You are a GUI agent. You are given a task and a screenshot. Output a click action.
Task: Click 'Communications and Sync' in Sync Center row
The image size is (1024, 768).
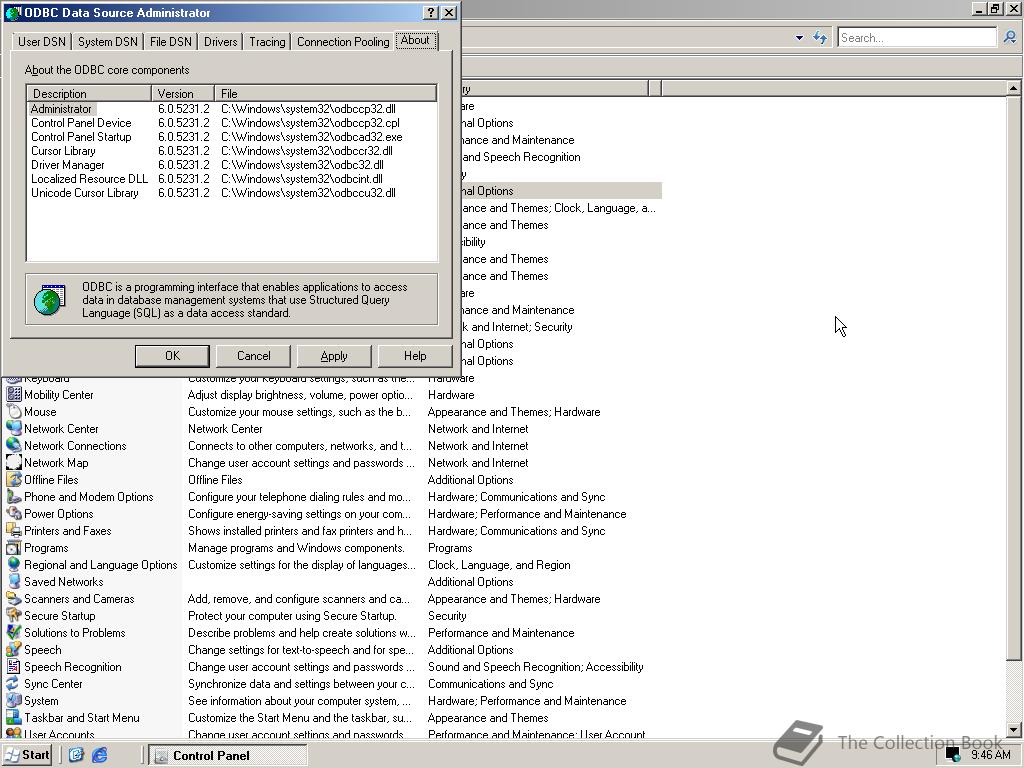pyautogui.click(x=490, y=684)
